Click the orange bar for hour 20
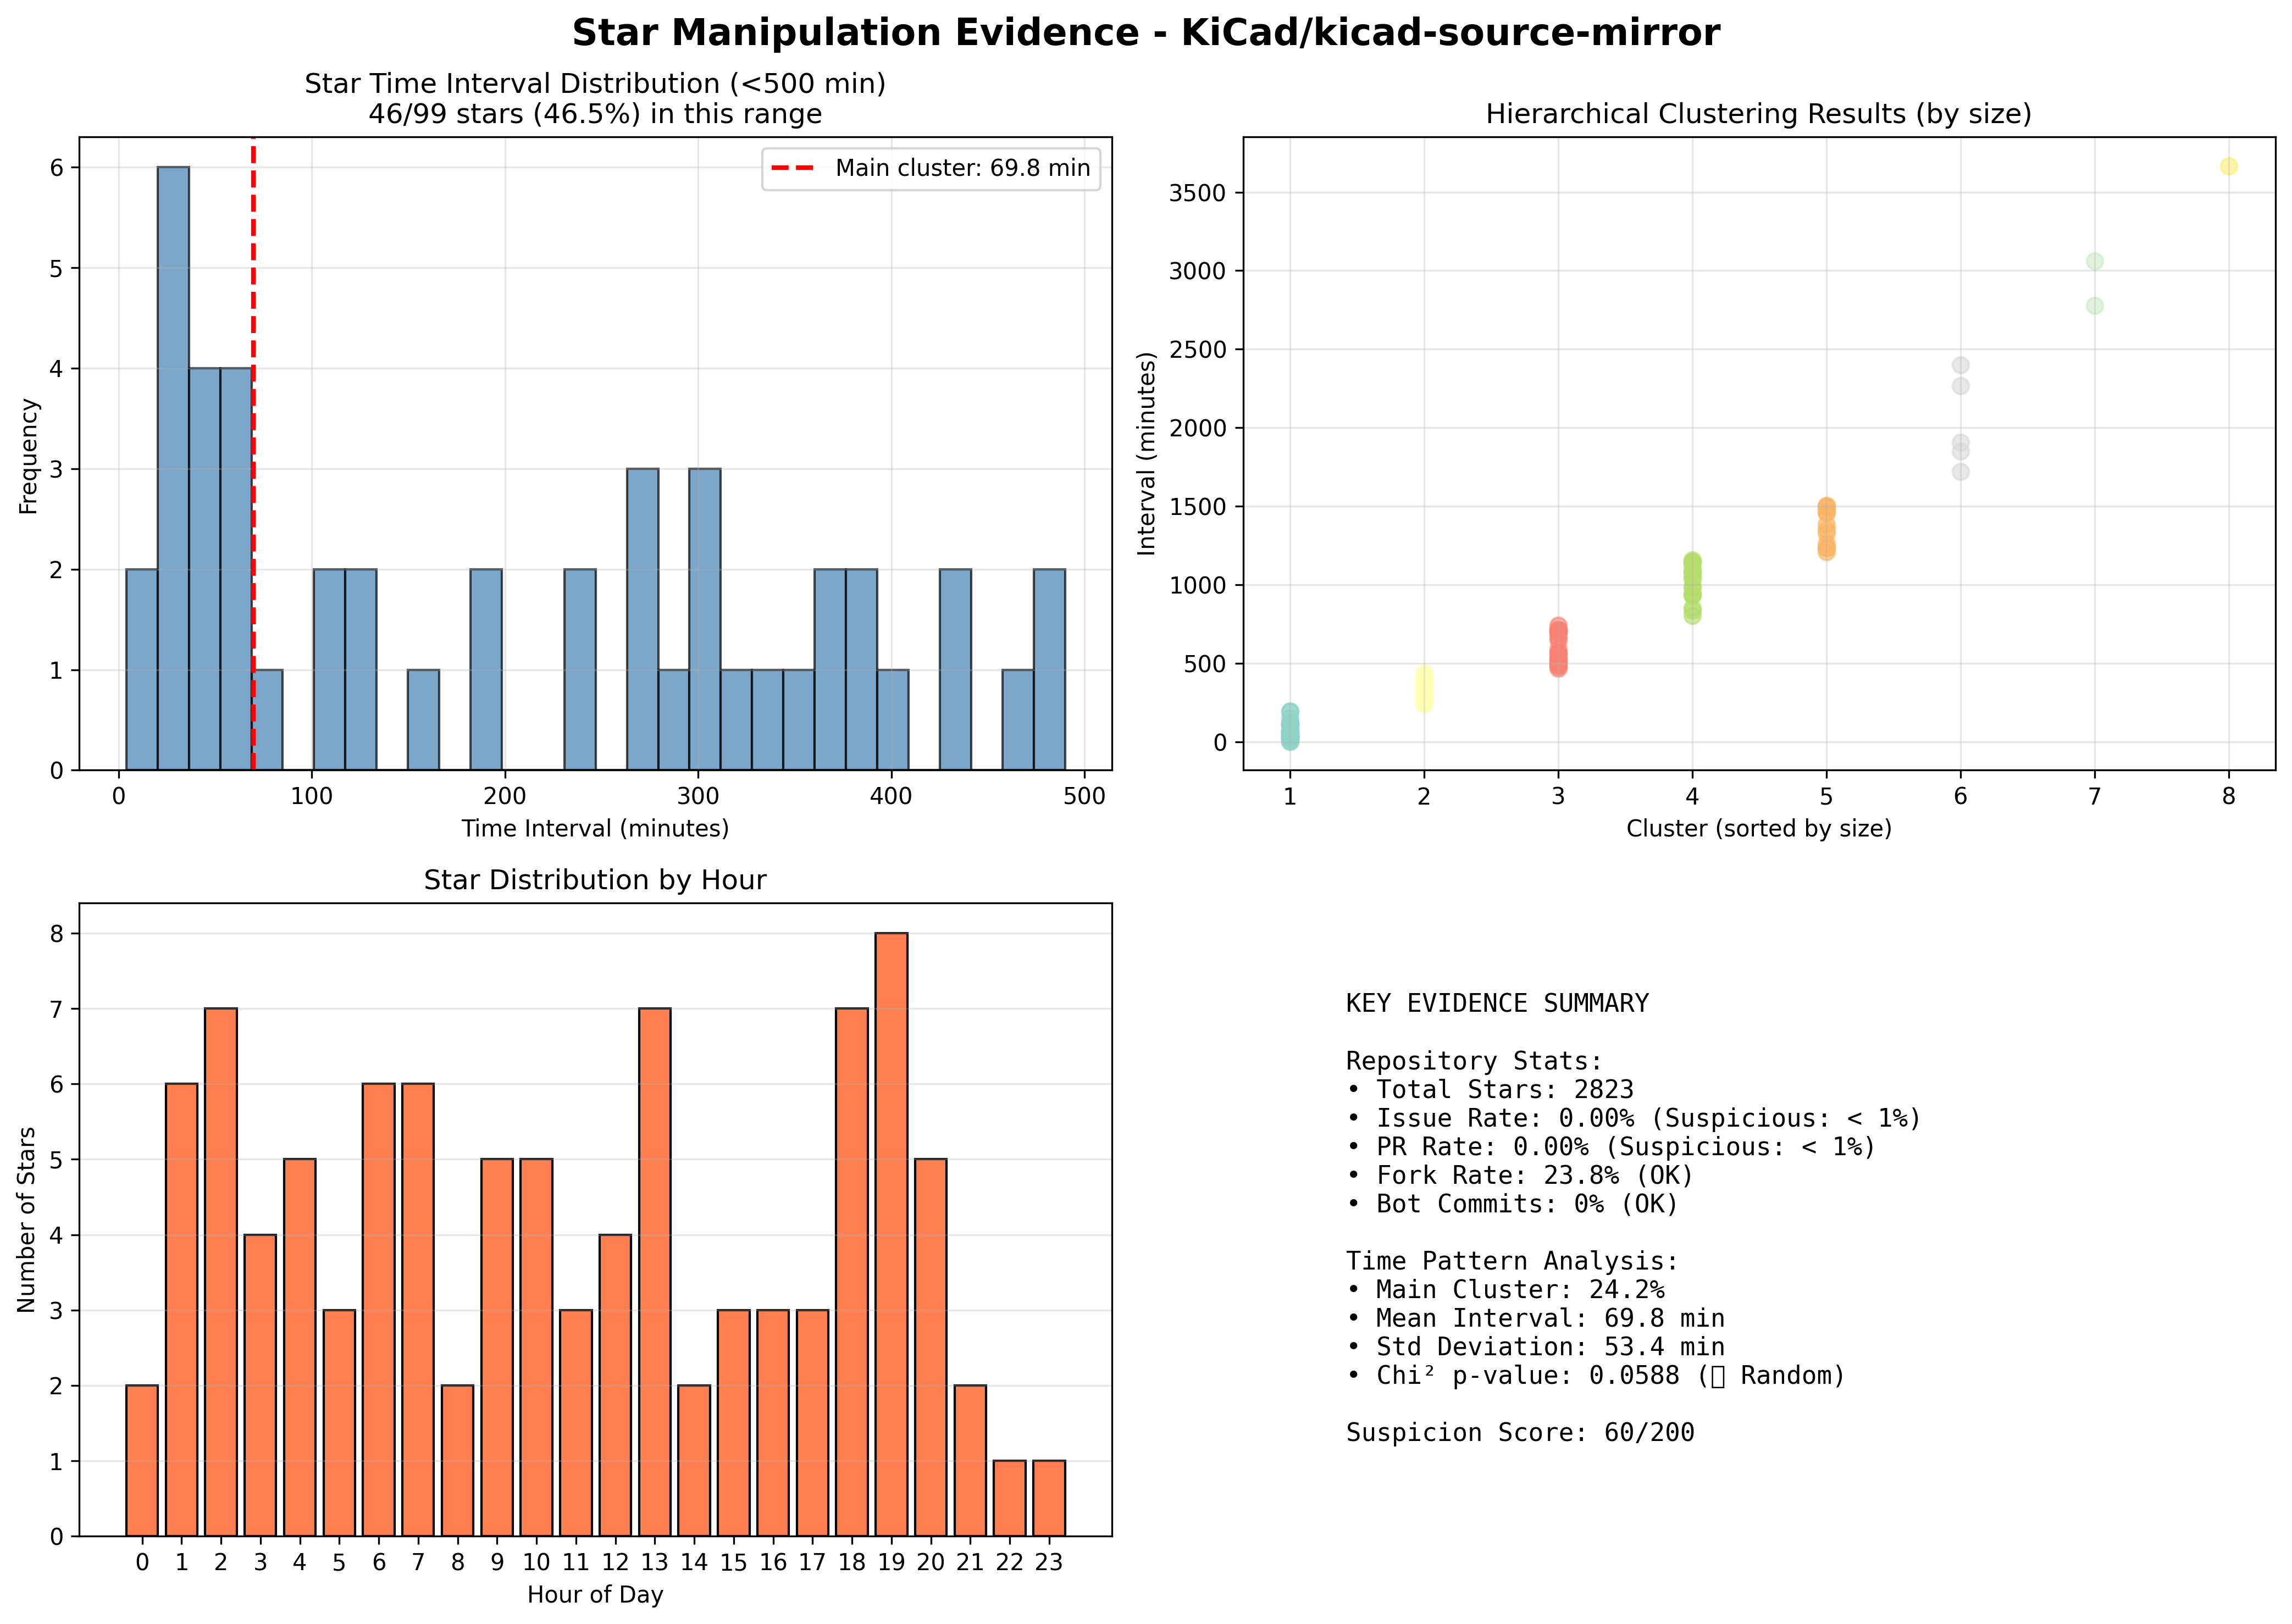 931,1347
